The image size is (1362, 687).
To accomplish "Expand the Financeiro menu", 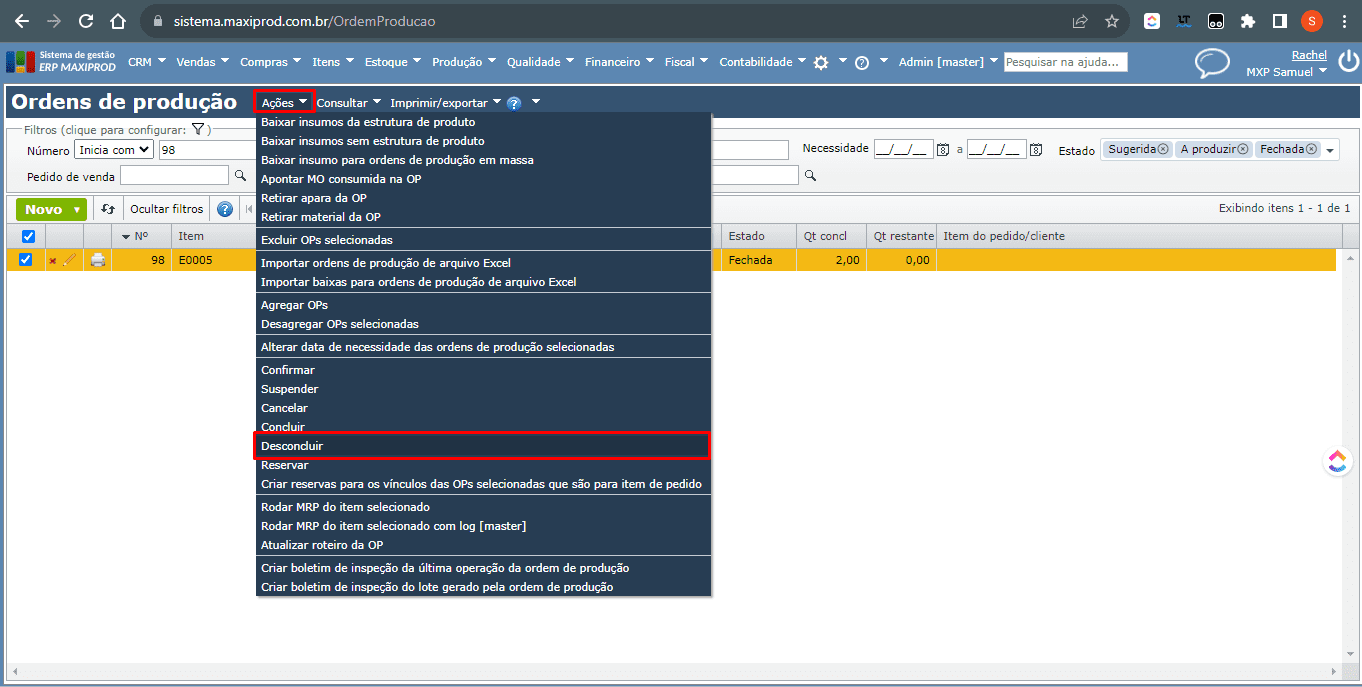I will (618, 62).
